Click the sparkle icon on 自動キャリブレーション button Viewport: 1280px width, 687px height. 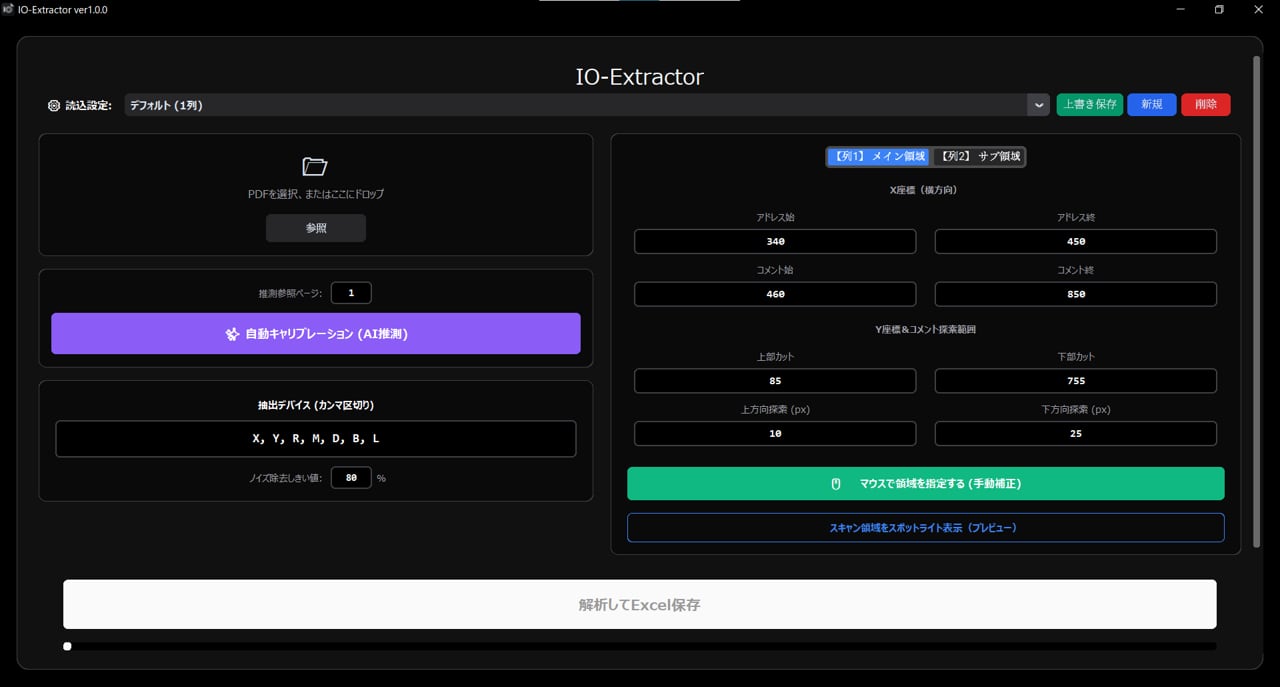pyautogui.click(x=231, y=334)
